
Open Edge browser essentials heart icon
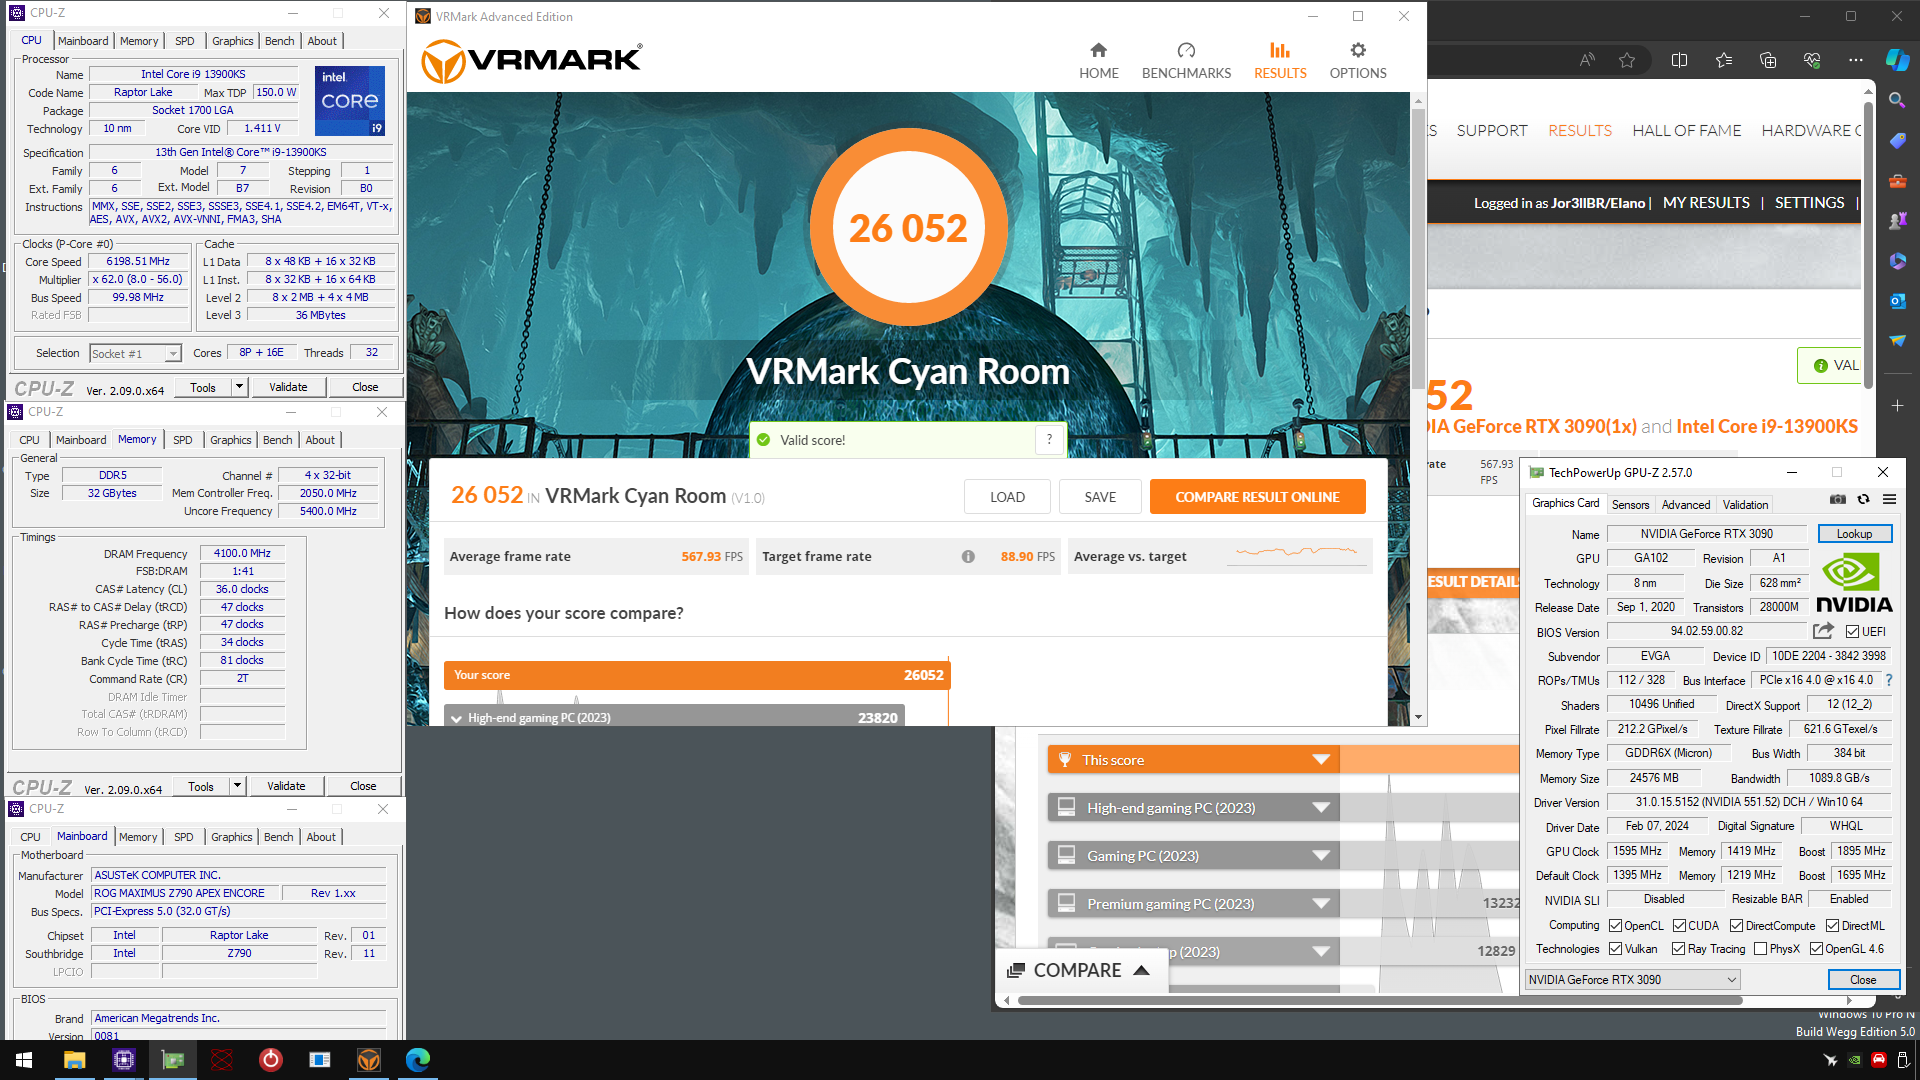click(1812, 60)
